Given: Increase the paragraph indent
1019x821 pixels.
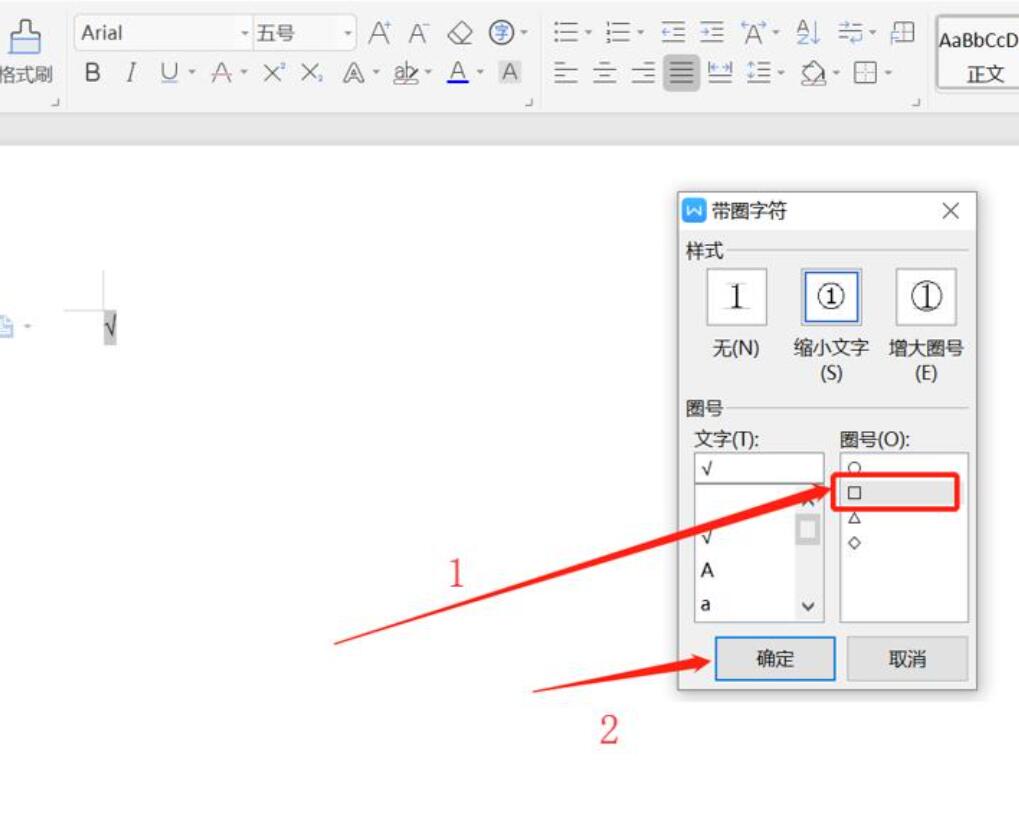Looking at the screenshot, I should (x=712, y=32).
